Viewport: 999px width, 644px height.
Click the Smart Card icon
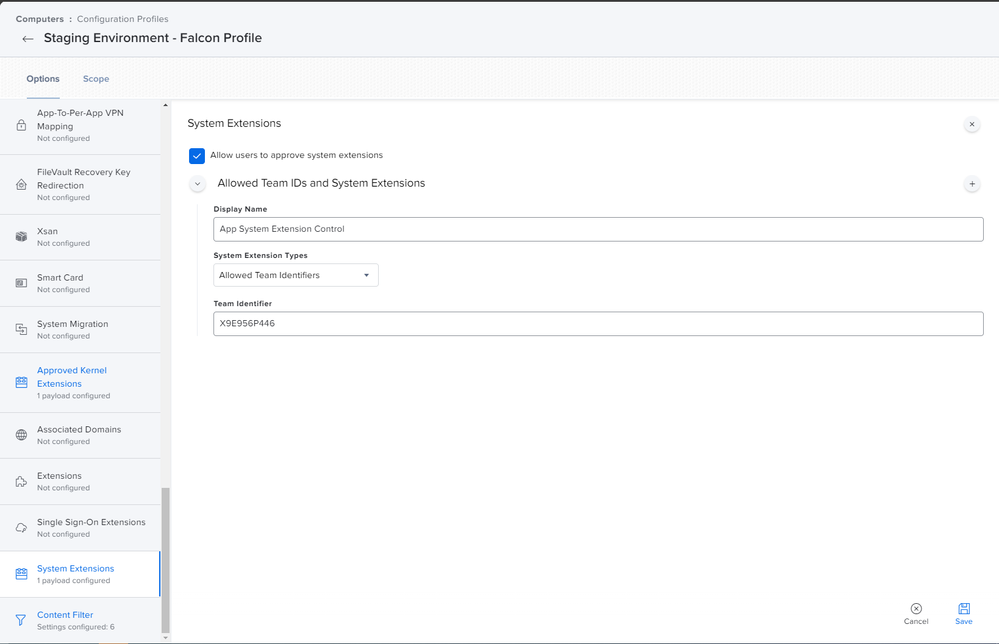[21, 283]
